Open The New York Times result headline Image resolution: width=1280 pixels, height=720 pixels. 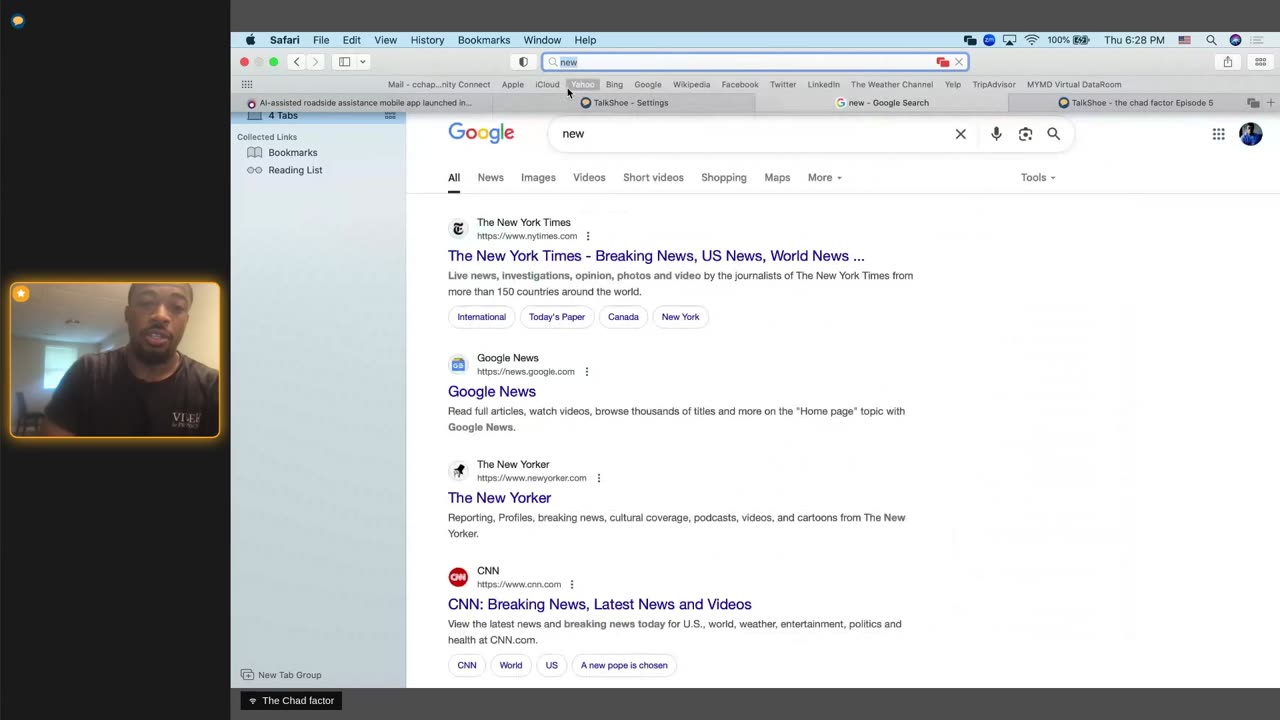click(656, 256)
